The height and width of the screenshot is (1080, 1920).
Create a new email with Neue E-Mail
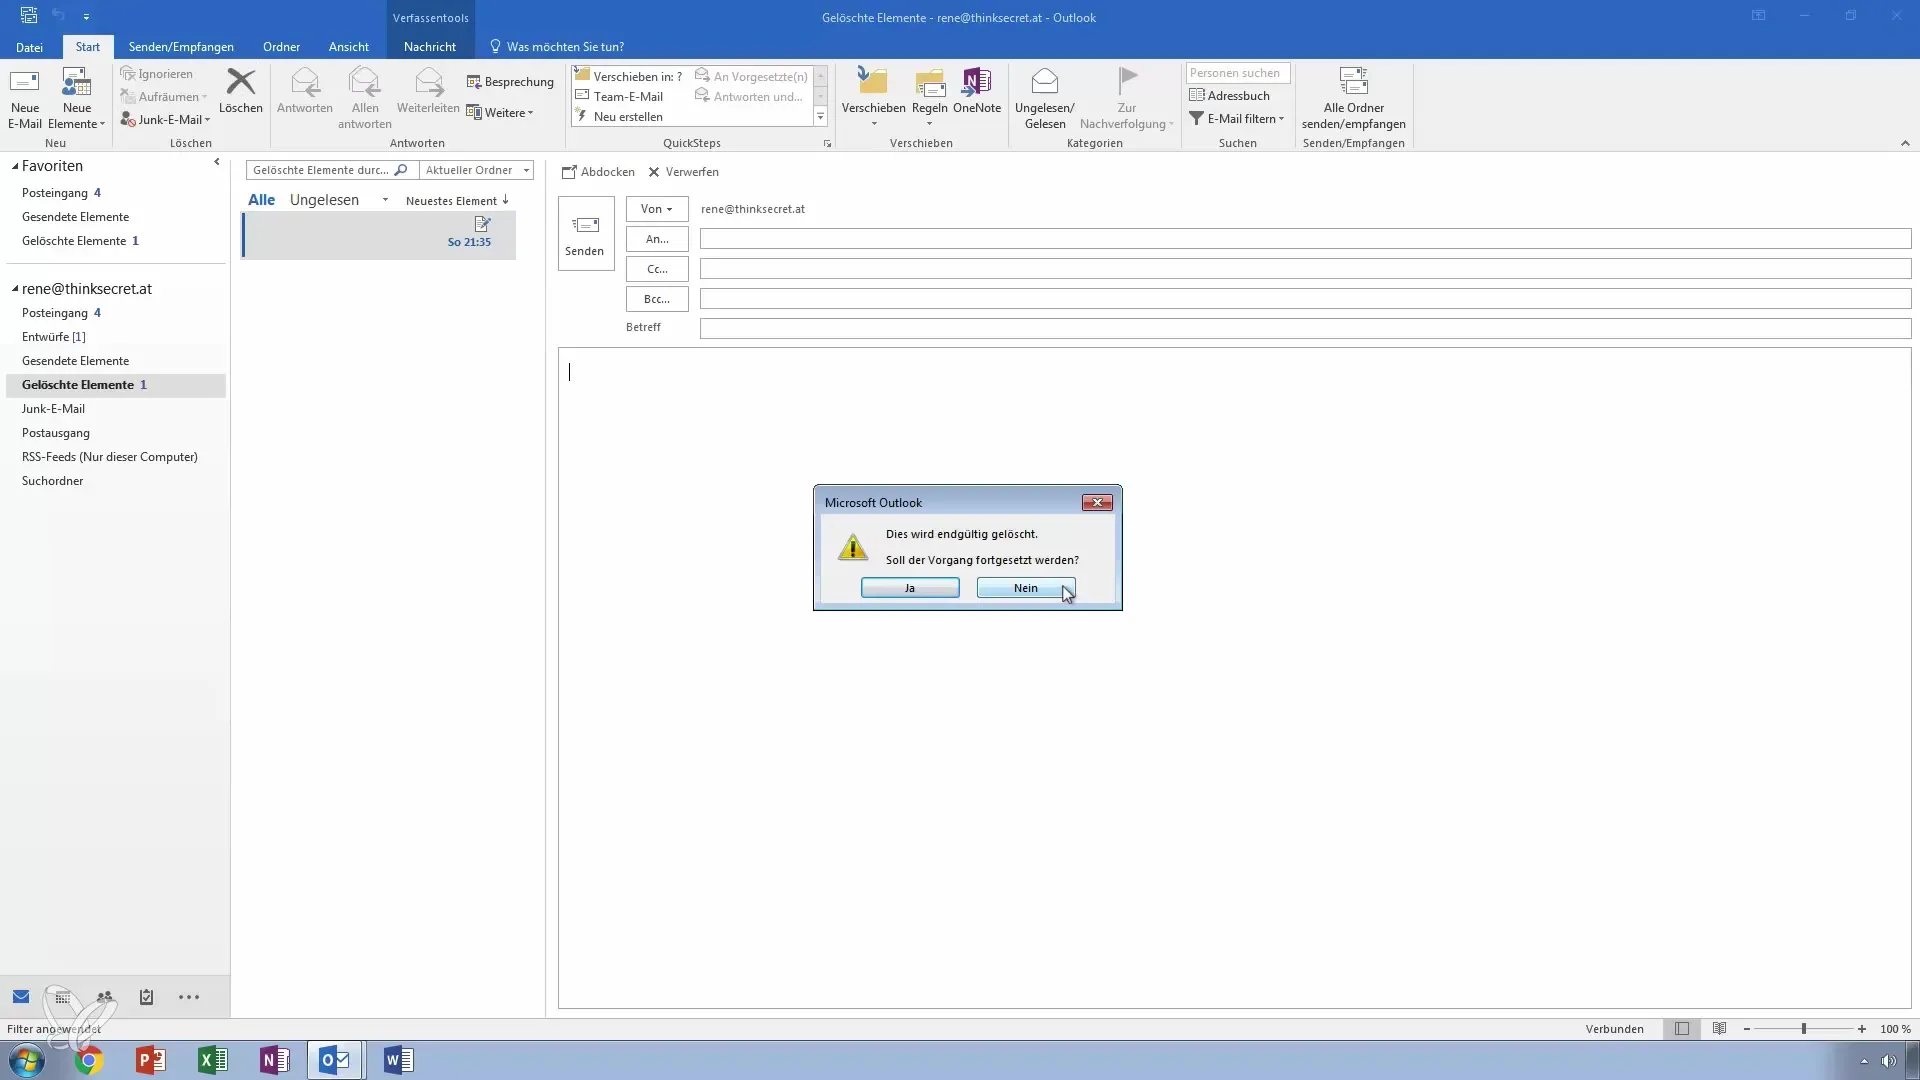25,98
